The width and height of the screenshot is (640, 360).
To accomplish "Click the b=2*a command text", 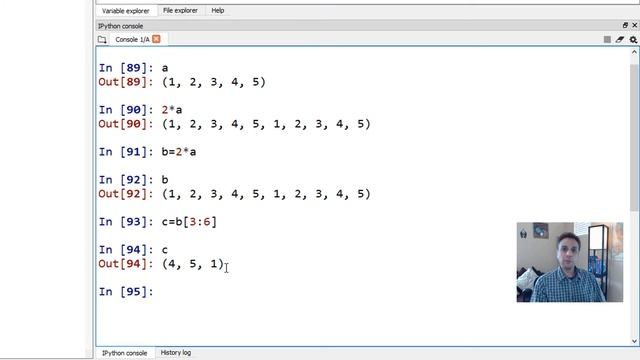I will click(179, 152).
